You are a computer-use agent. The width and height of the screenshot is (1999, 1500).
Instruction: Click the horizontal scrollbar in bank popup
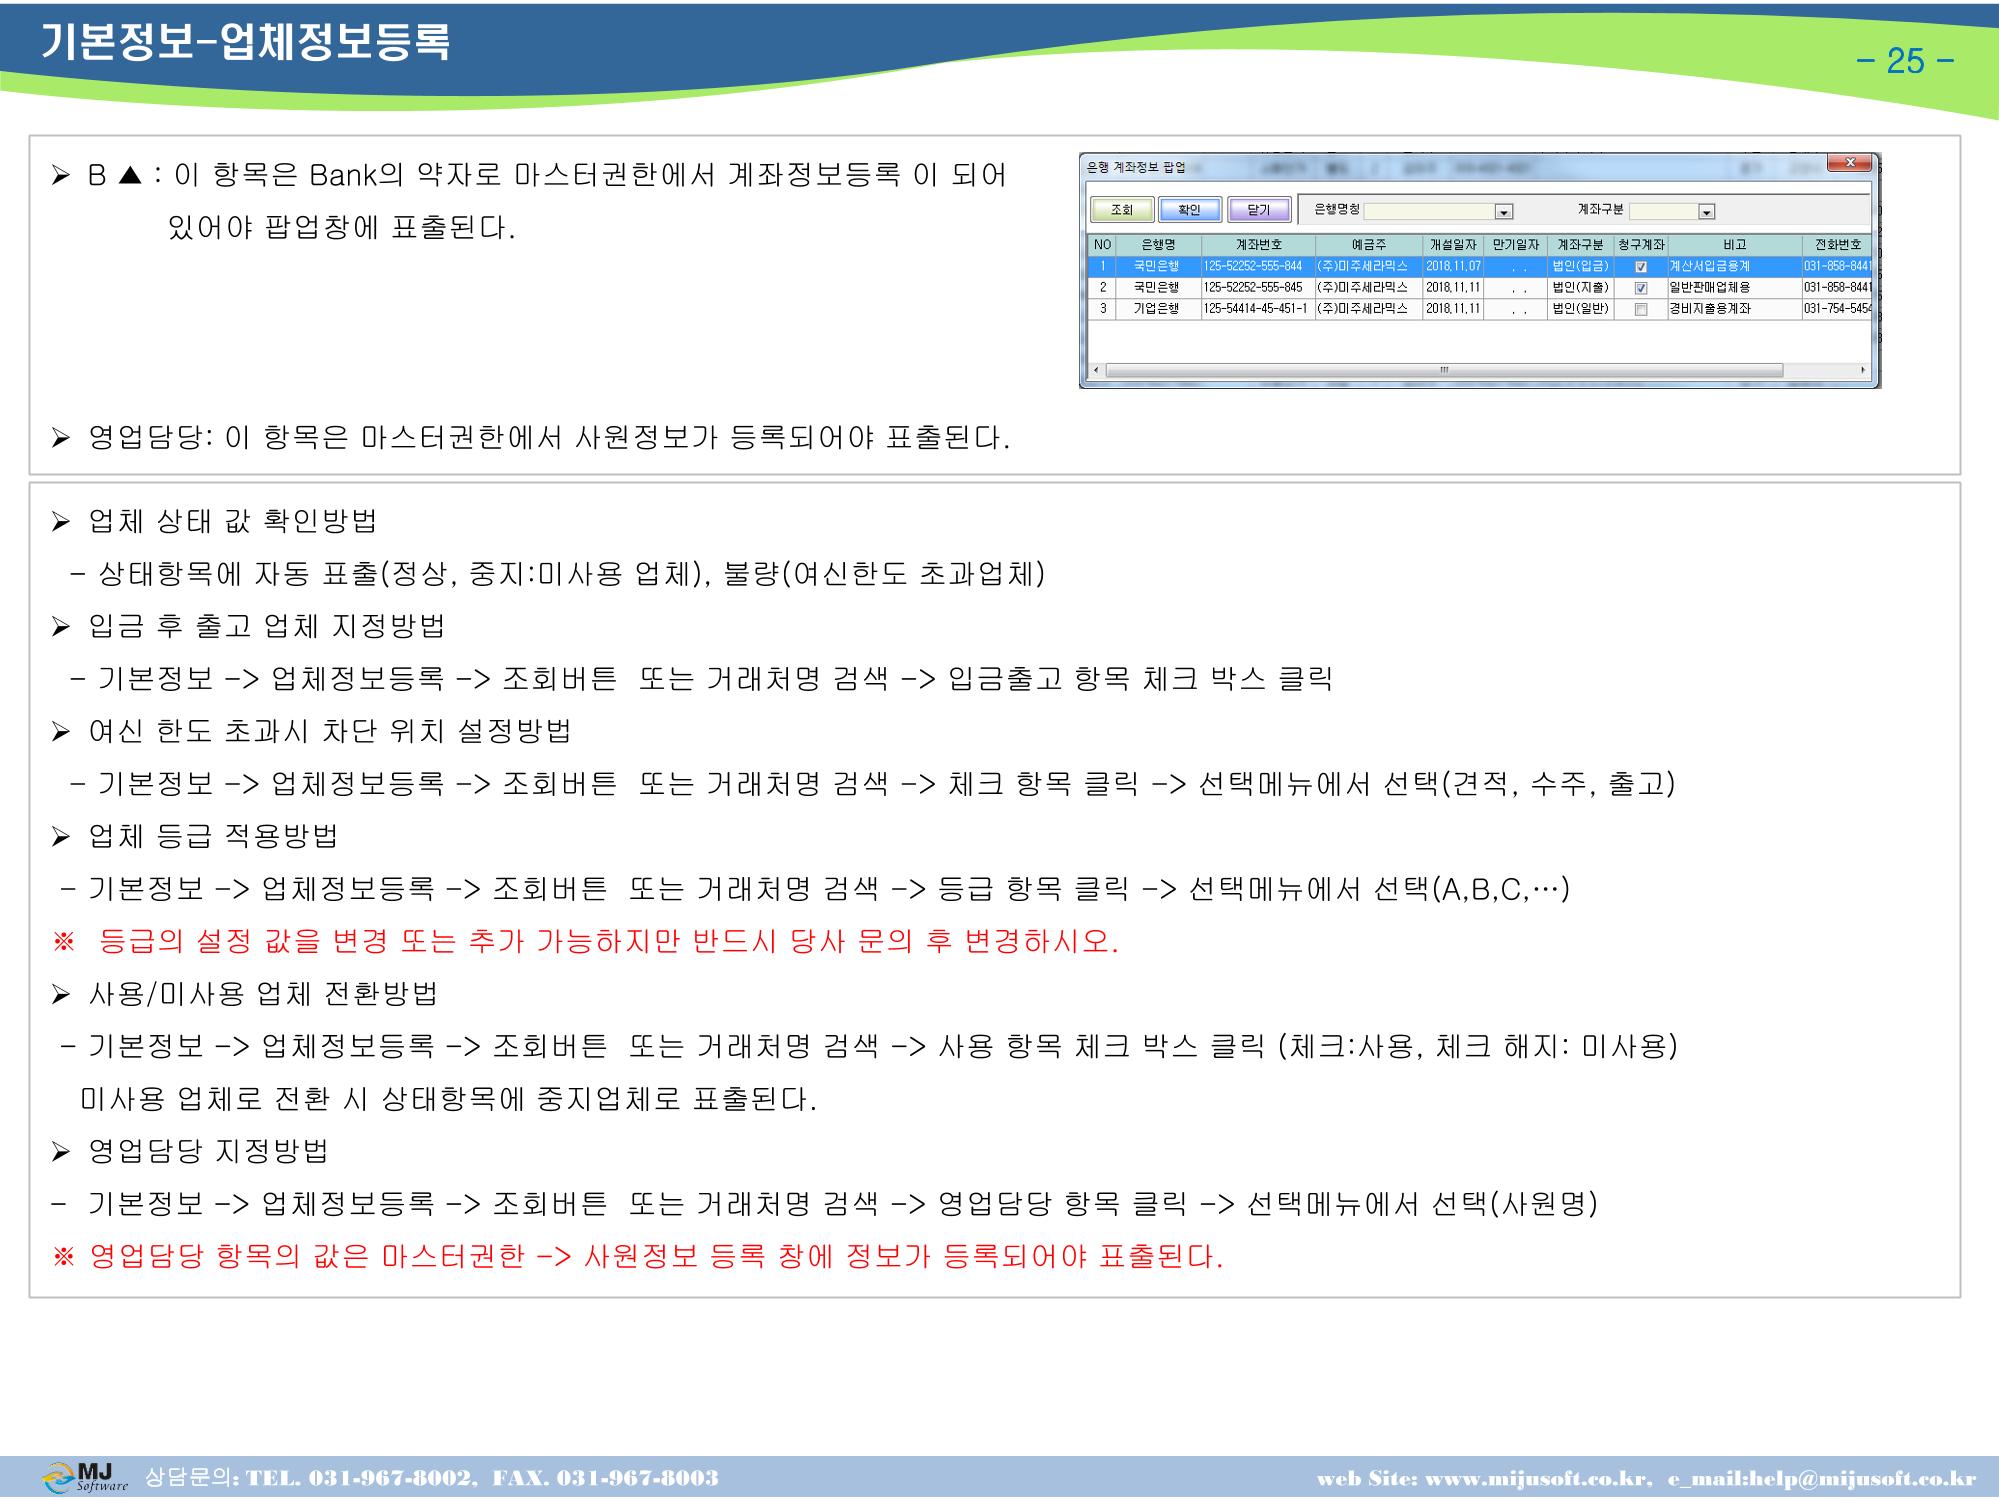click(1444, 370)
